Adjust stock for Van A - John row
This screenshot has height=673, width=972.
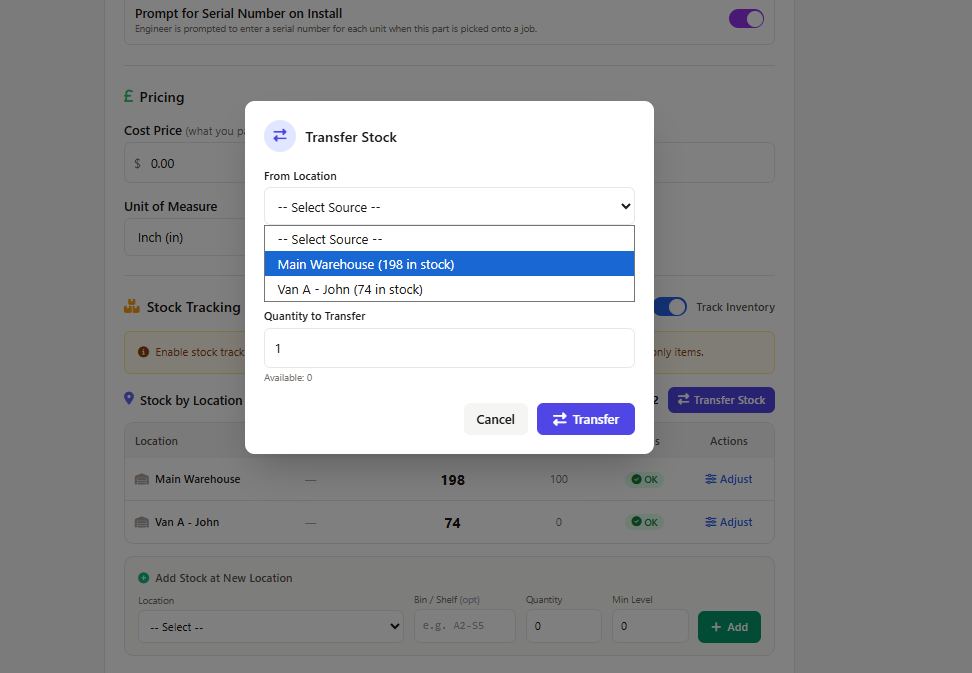[x=729, y=522]
